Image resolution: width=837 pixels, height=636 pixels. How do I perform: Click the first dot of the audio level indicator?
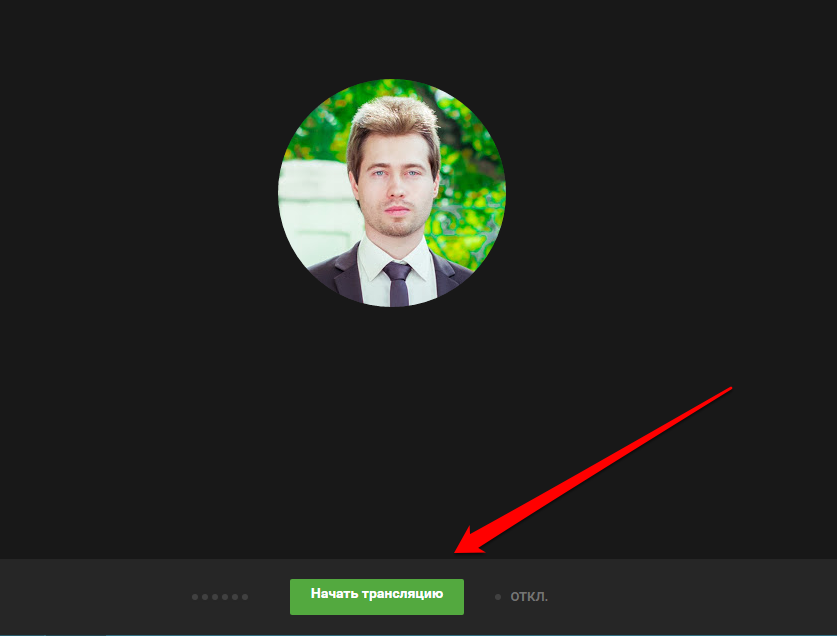pyautogui.click(x=195, y=597)
